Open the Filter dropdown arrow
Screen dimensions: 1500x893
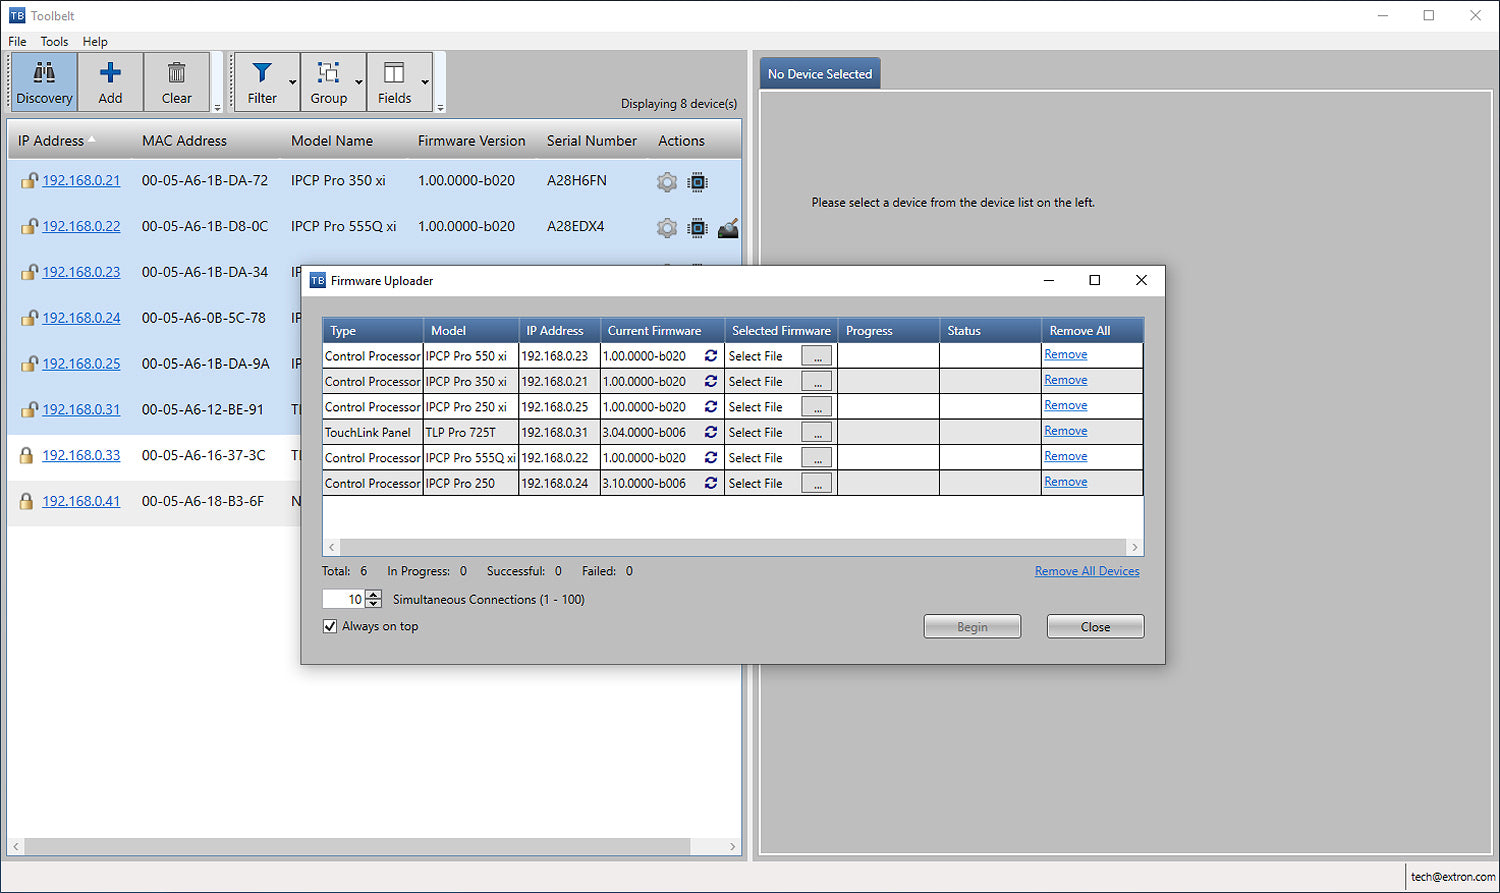click(293, 82)
